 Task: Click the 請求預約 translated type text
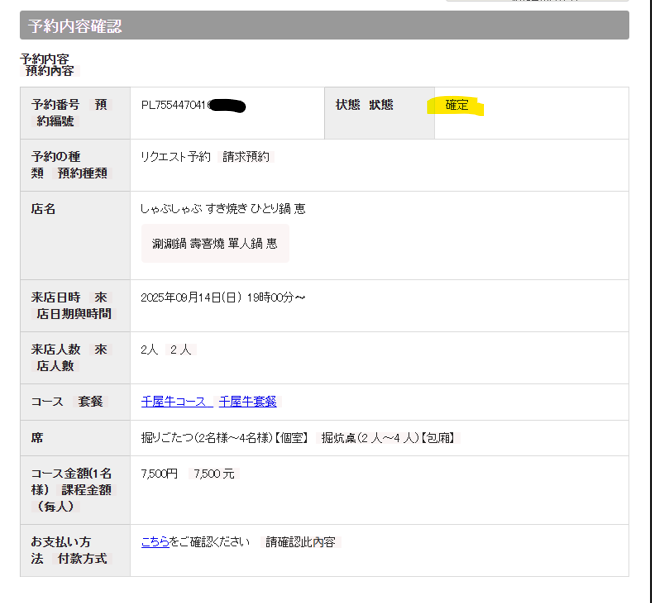[246, 157]
